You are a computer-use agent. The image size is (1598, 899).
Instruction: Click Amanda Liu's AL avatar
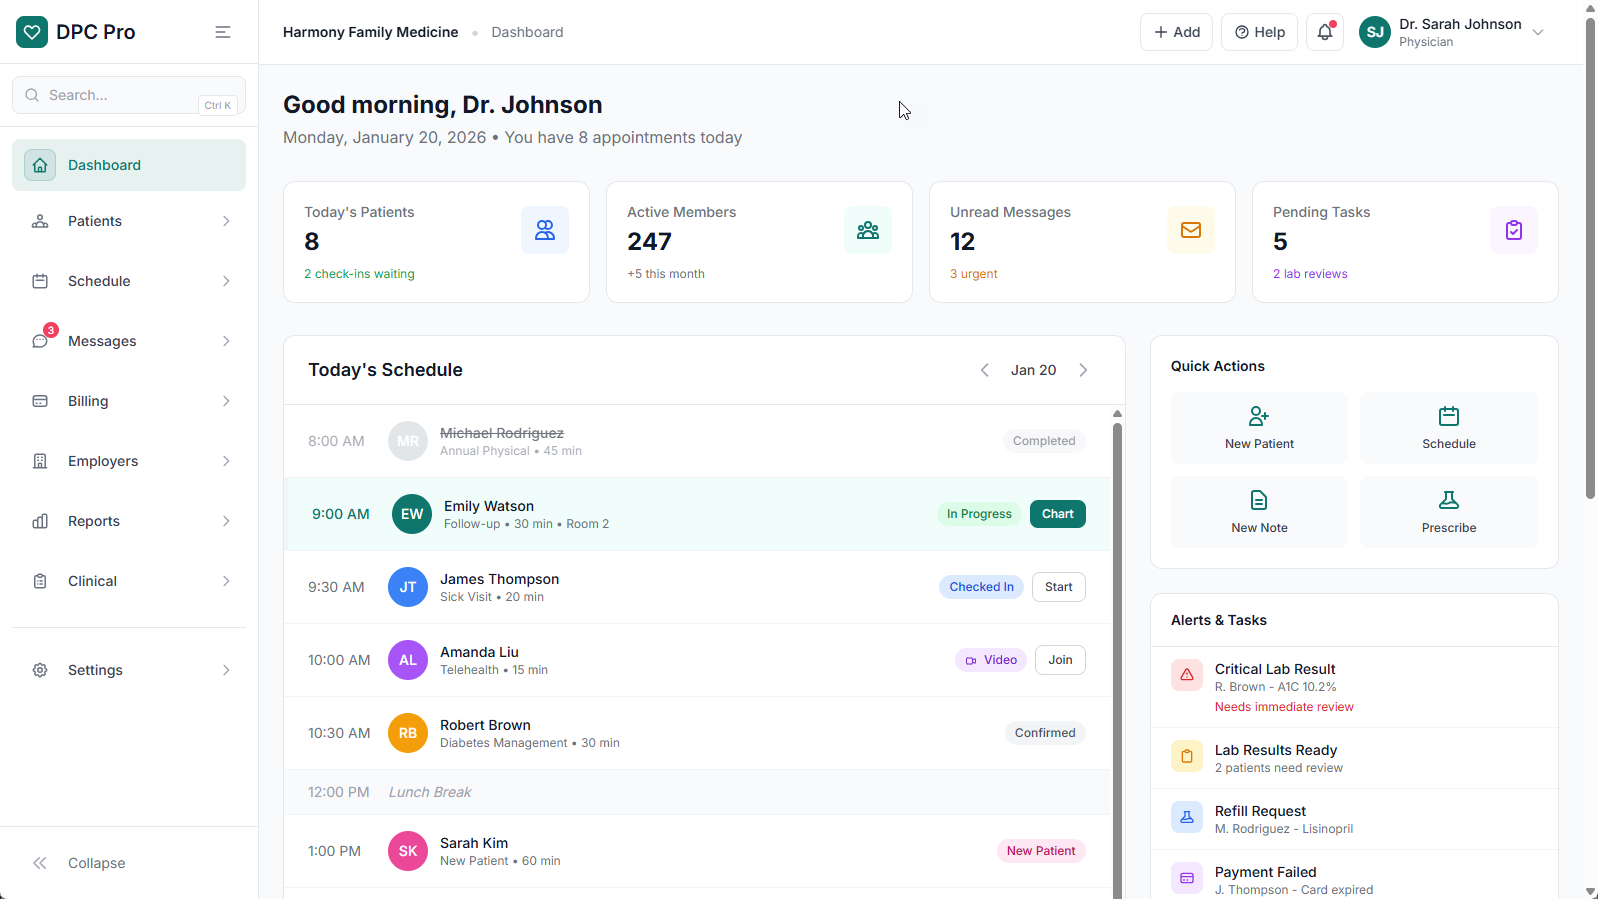408,660
